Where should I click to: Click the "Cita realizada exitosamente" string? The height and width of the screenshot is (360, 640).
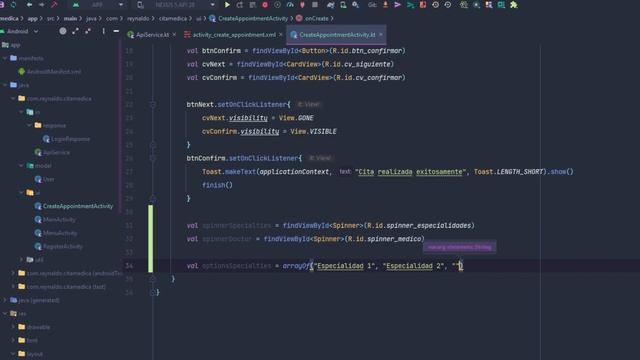410,172
